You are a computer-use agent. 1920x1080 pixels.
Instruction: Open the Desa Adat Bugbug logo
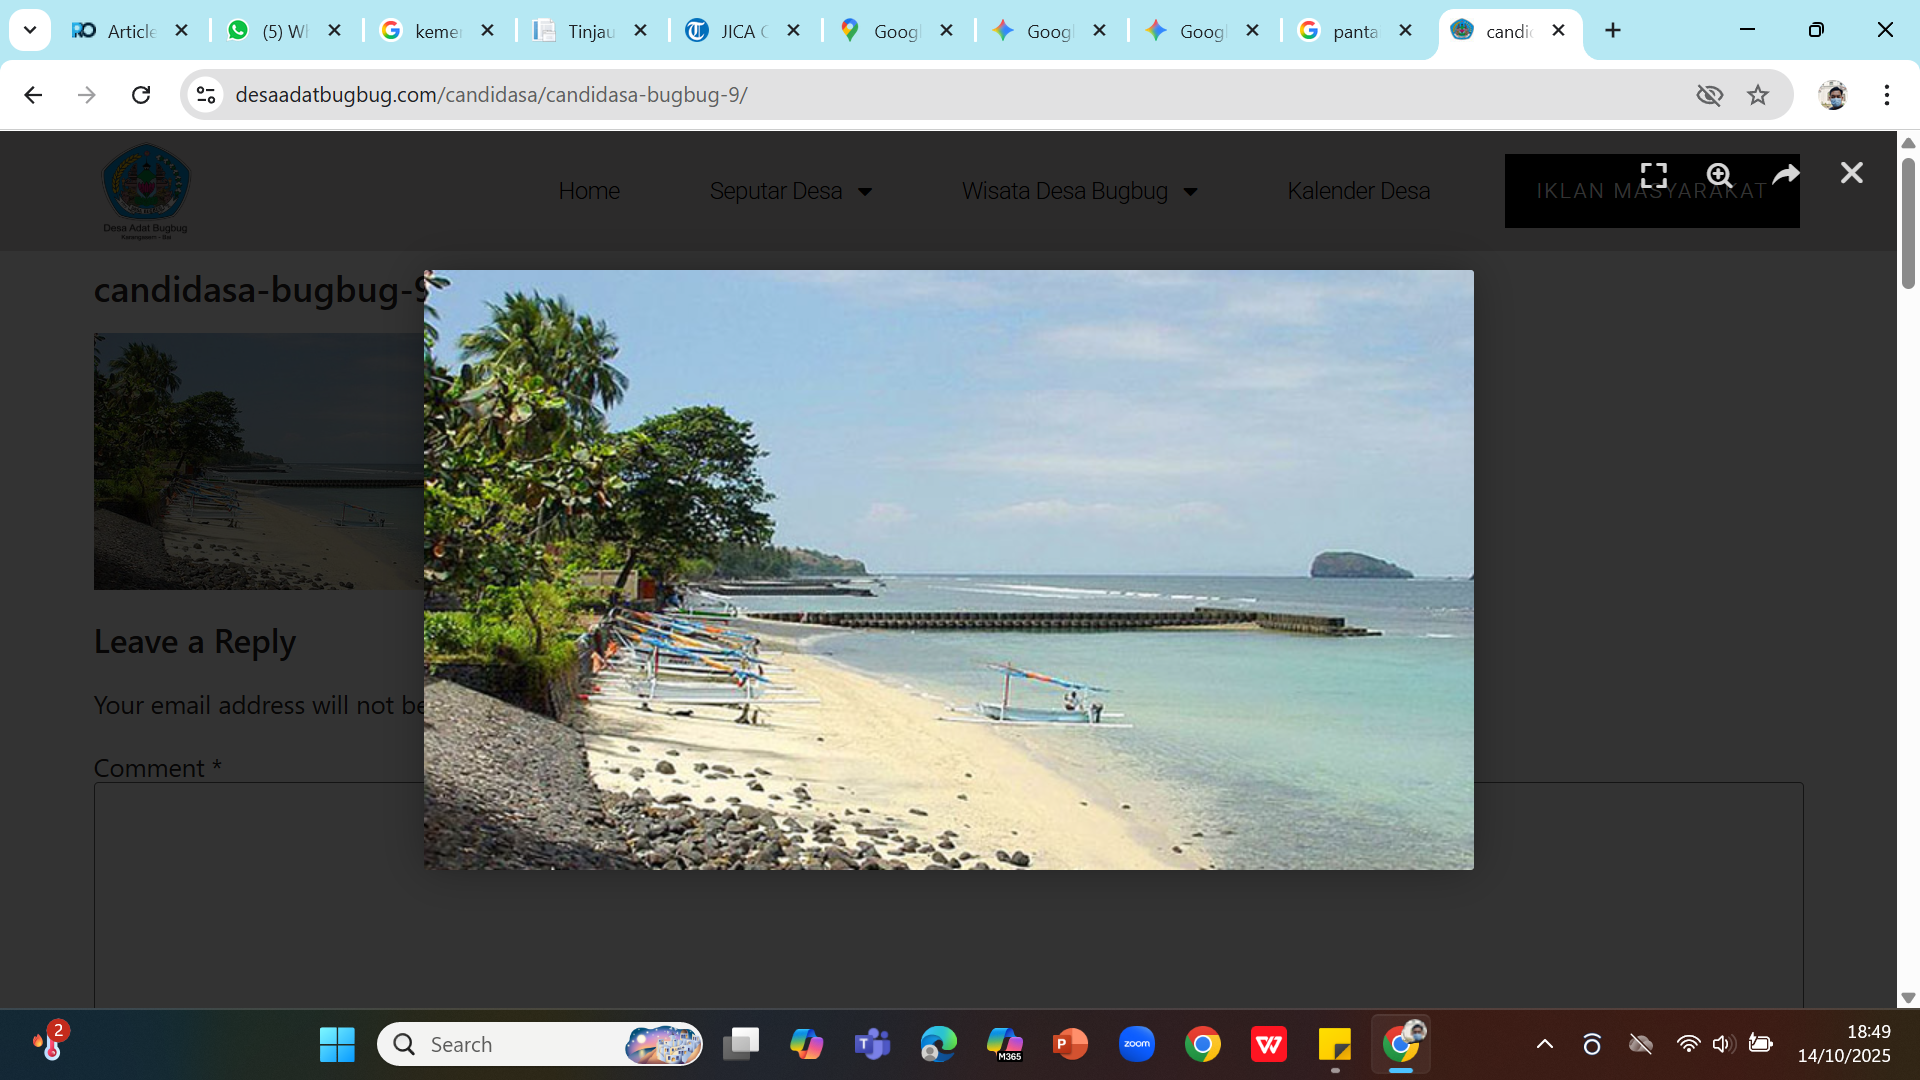tap(146, 190)
